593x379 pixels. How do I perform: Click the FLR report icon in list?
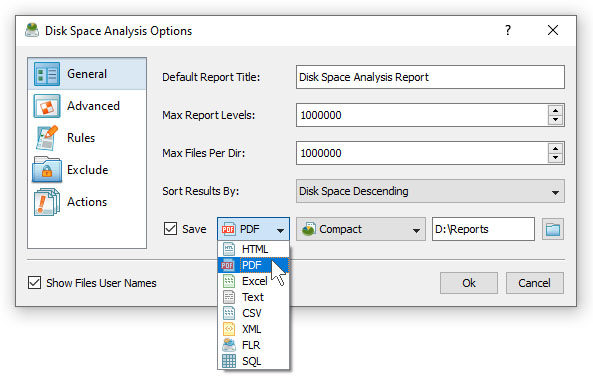(x=229, y=345)
